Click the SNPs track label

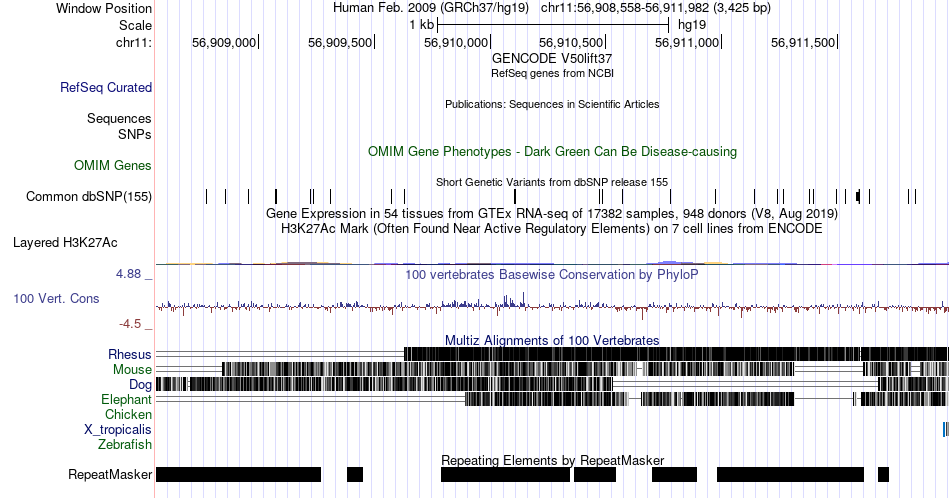[135, 134]
